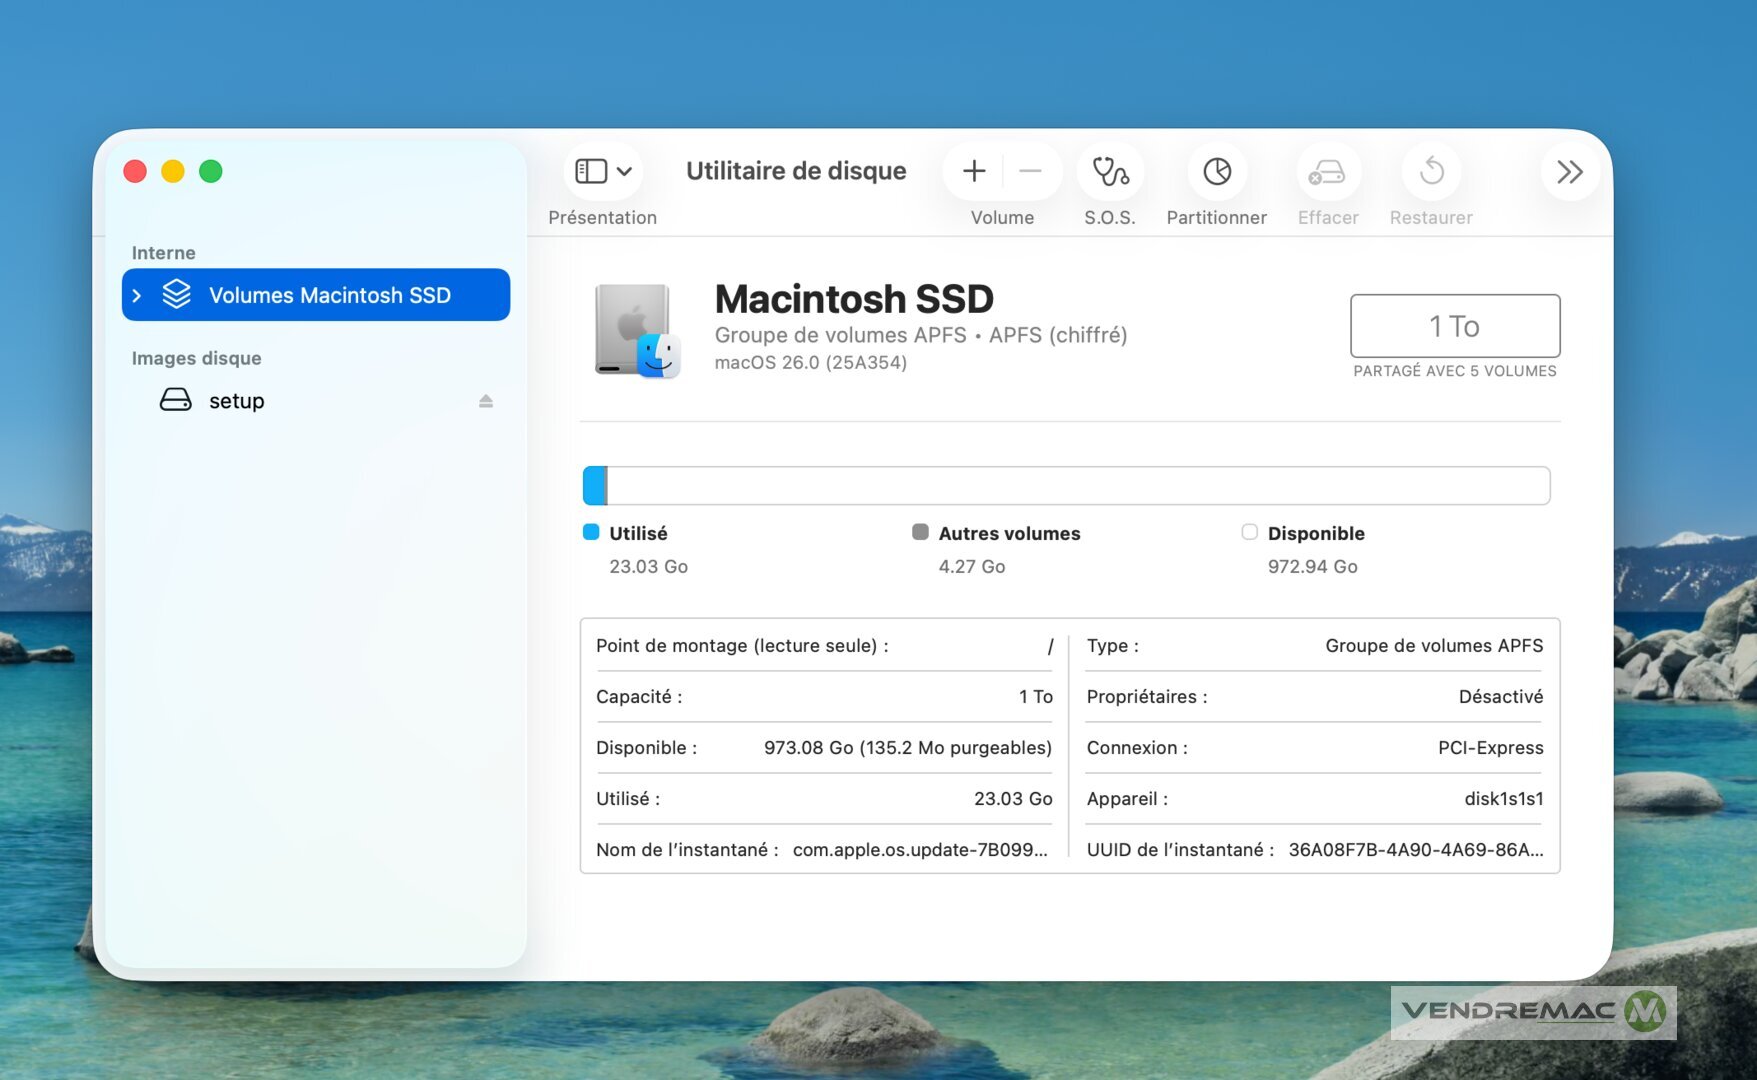Viewport: 1757px width, 1080px height.
Task: Click the gray Autres volumes swatch
Action: 920,532
